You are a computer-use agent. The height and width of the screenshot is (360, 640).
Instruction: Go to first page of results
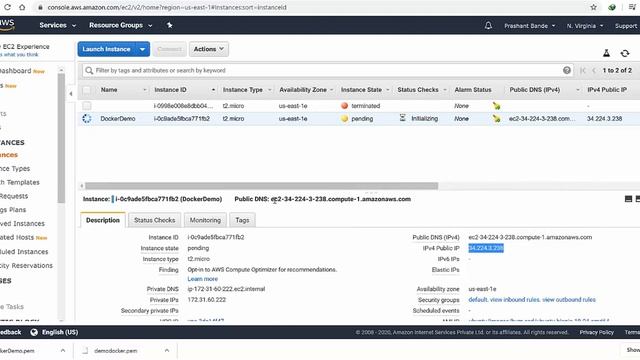point(583,71)
